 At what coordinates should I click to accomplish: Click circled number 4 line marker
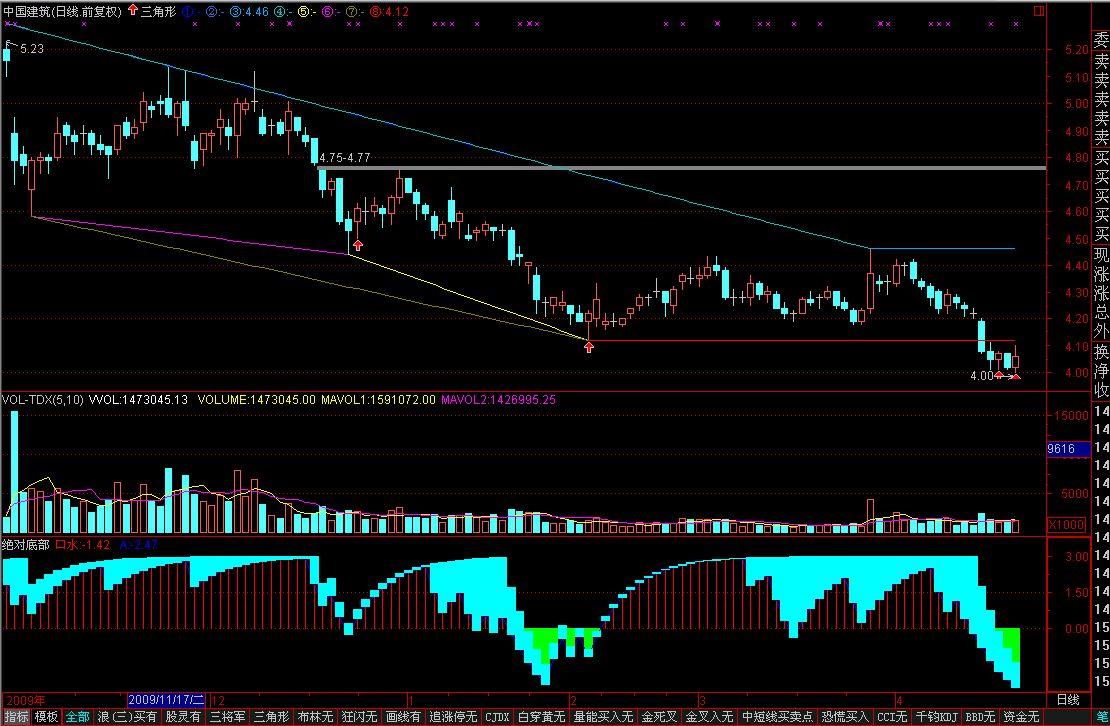pos(280,11)
